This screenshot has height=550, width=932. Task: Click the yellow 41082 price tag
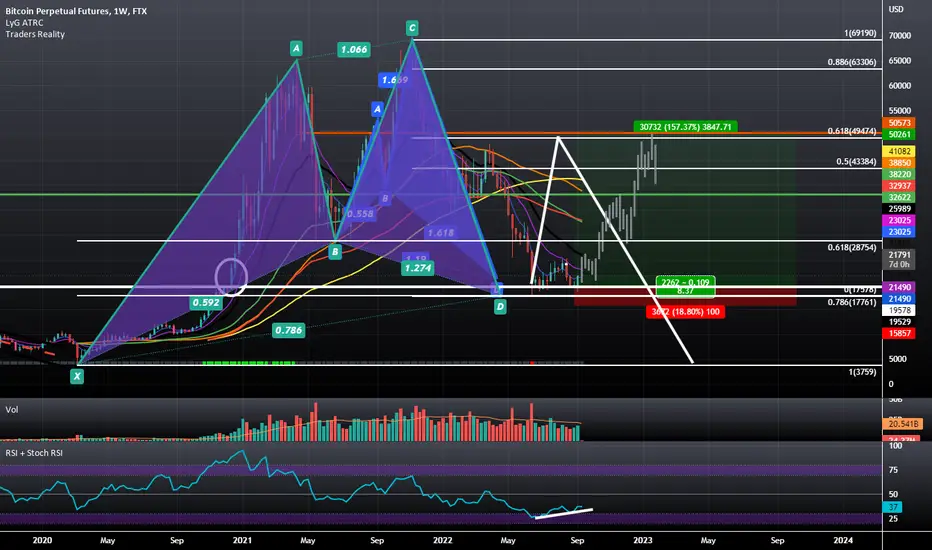[899, 152]
